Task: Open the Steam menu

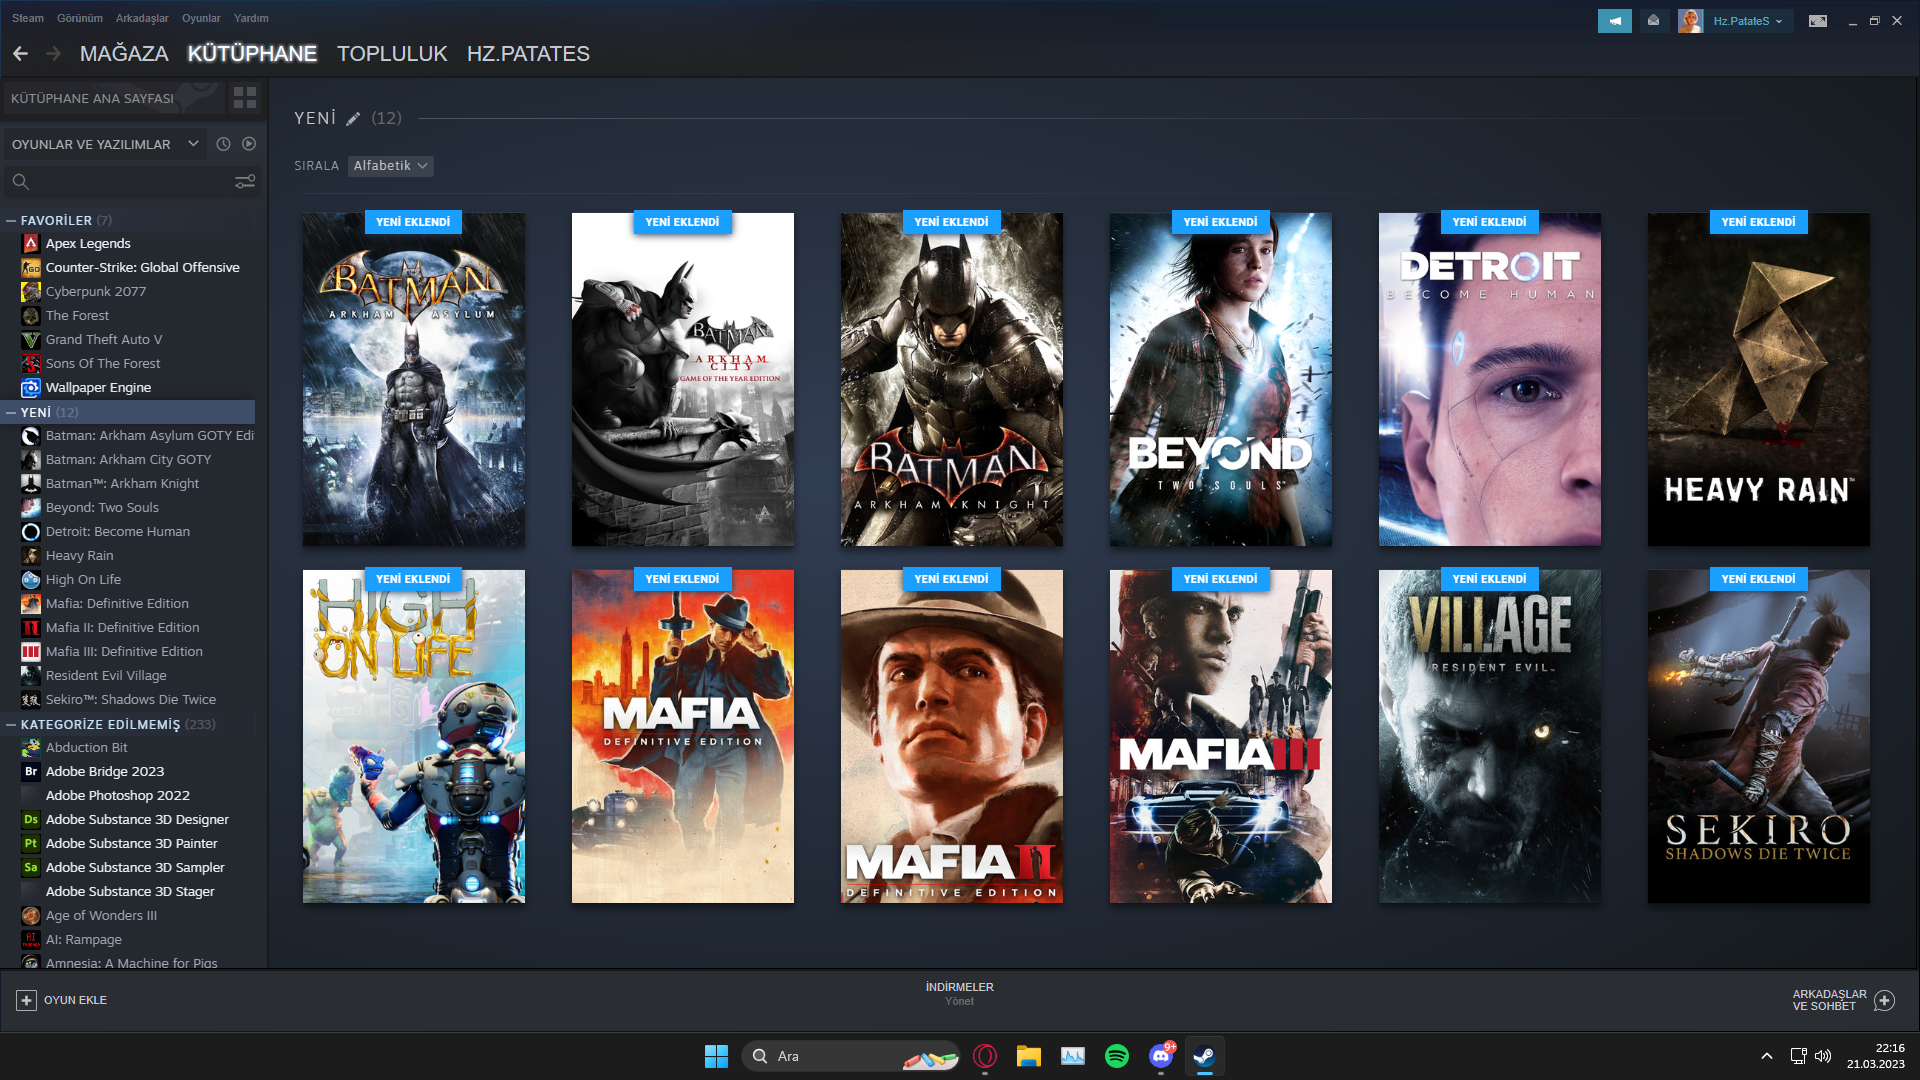Action: pyautogui.click(x=28, y=18)
